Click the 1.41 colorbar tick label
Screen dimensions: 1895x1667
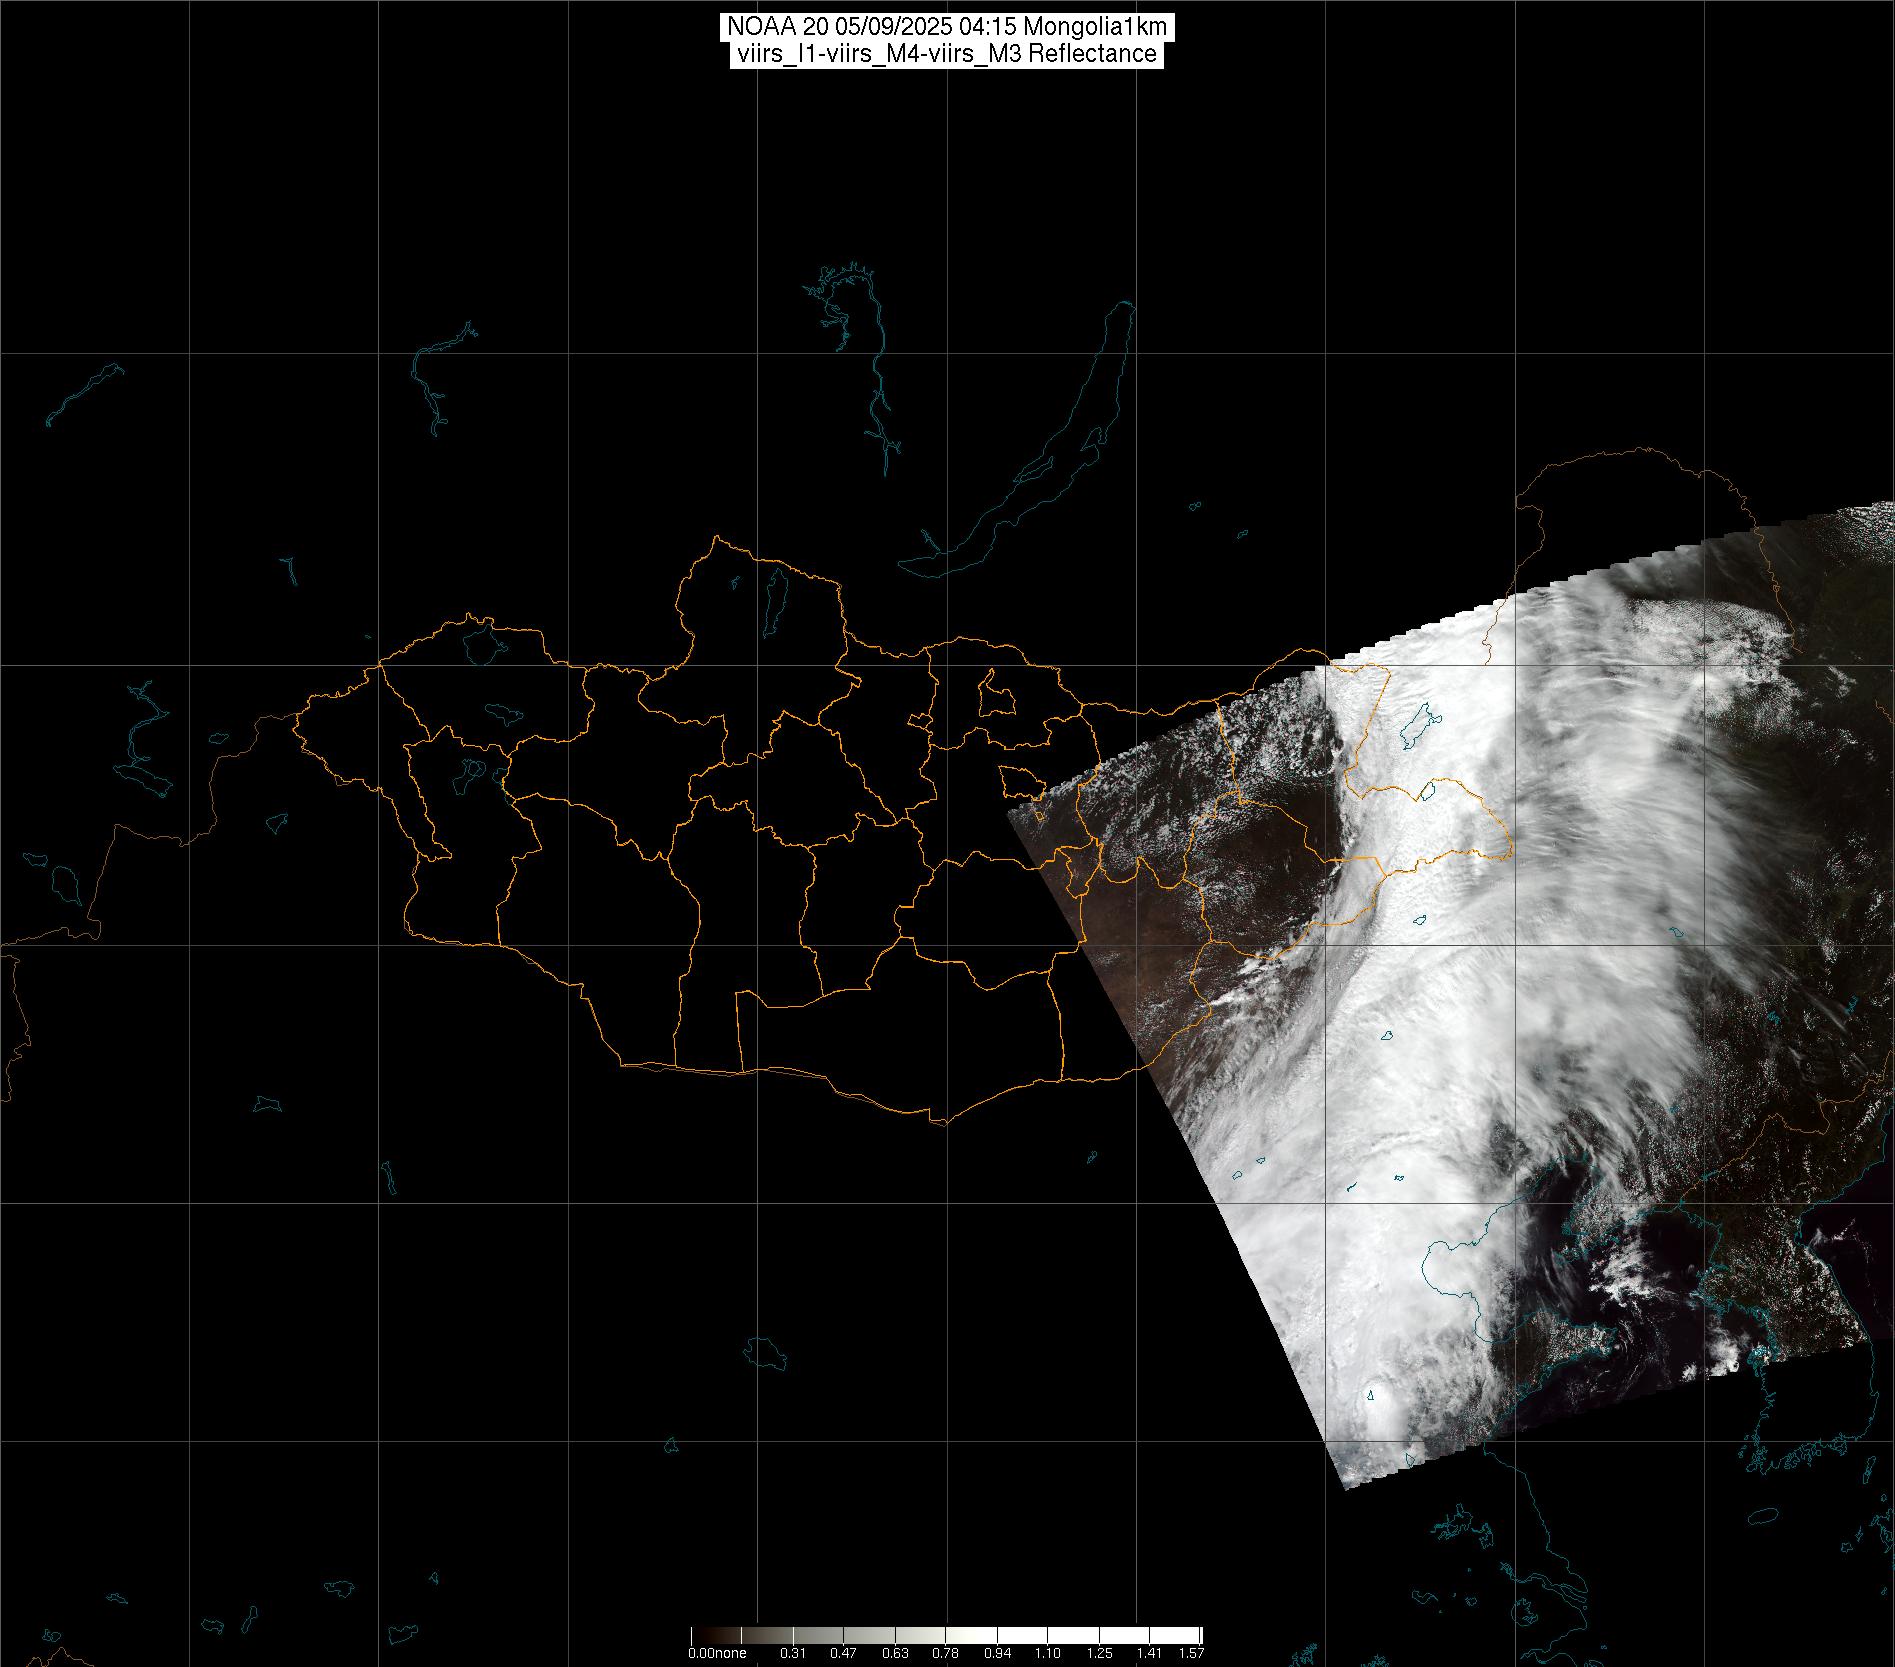tap(1150, 1653)
